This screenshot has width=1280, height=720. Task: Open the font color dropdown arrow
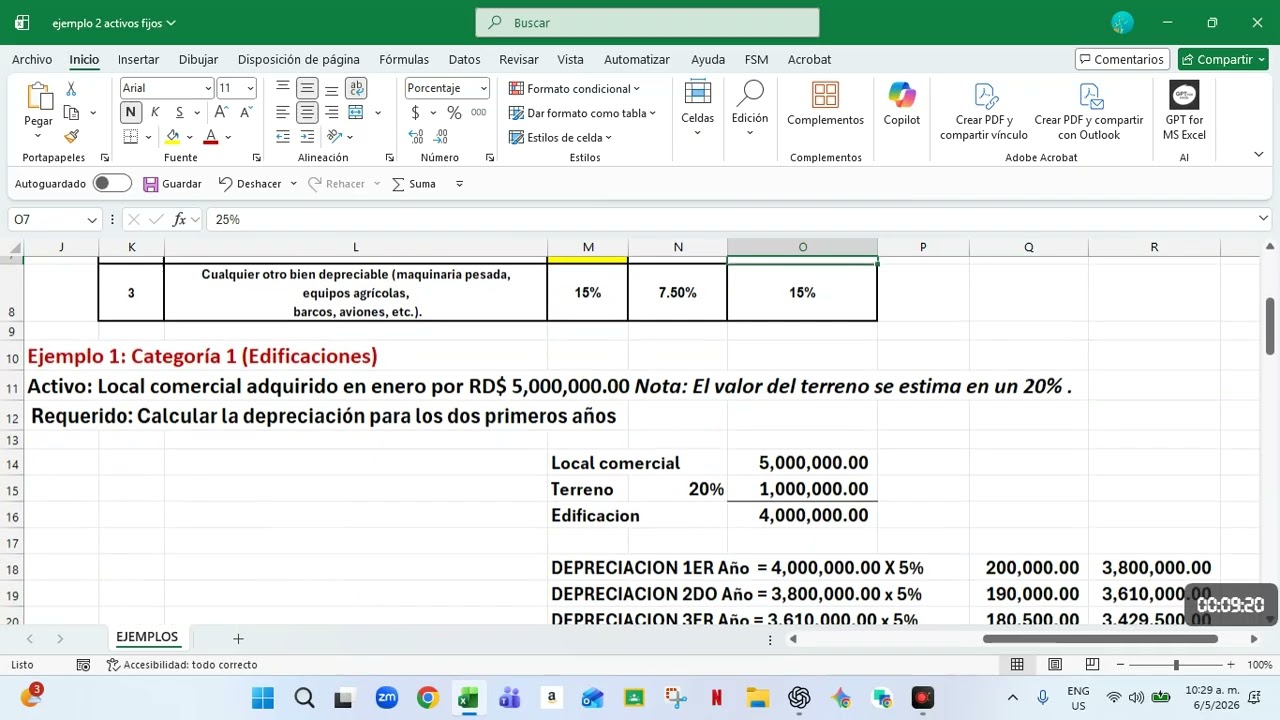click(228, 137)
